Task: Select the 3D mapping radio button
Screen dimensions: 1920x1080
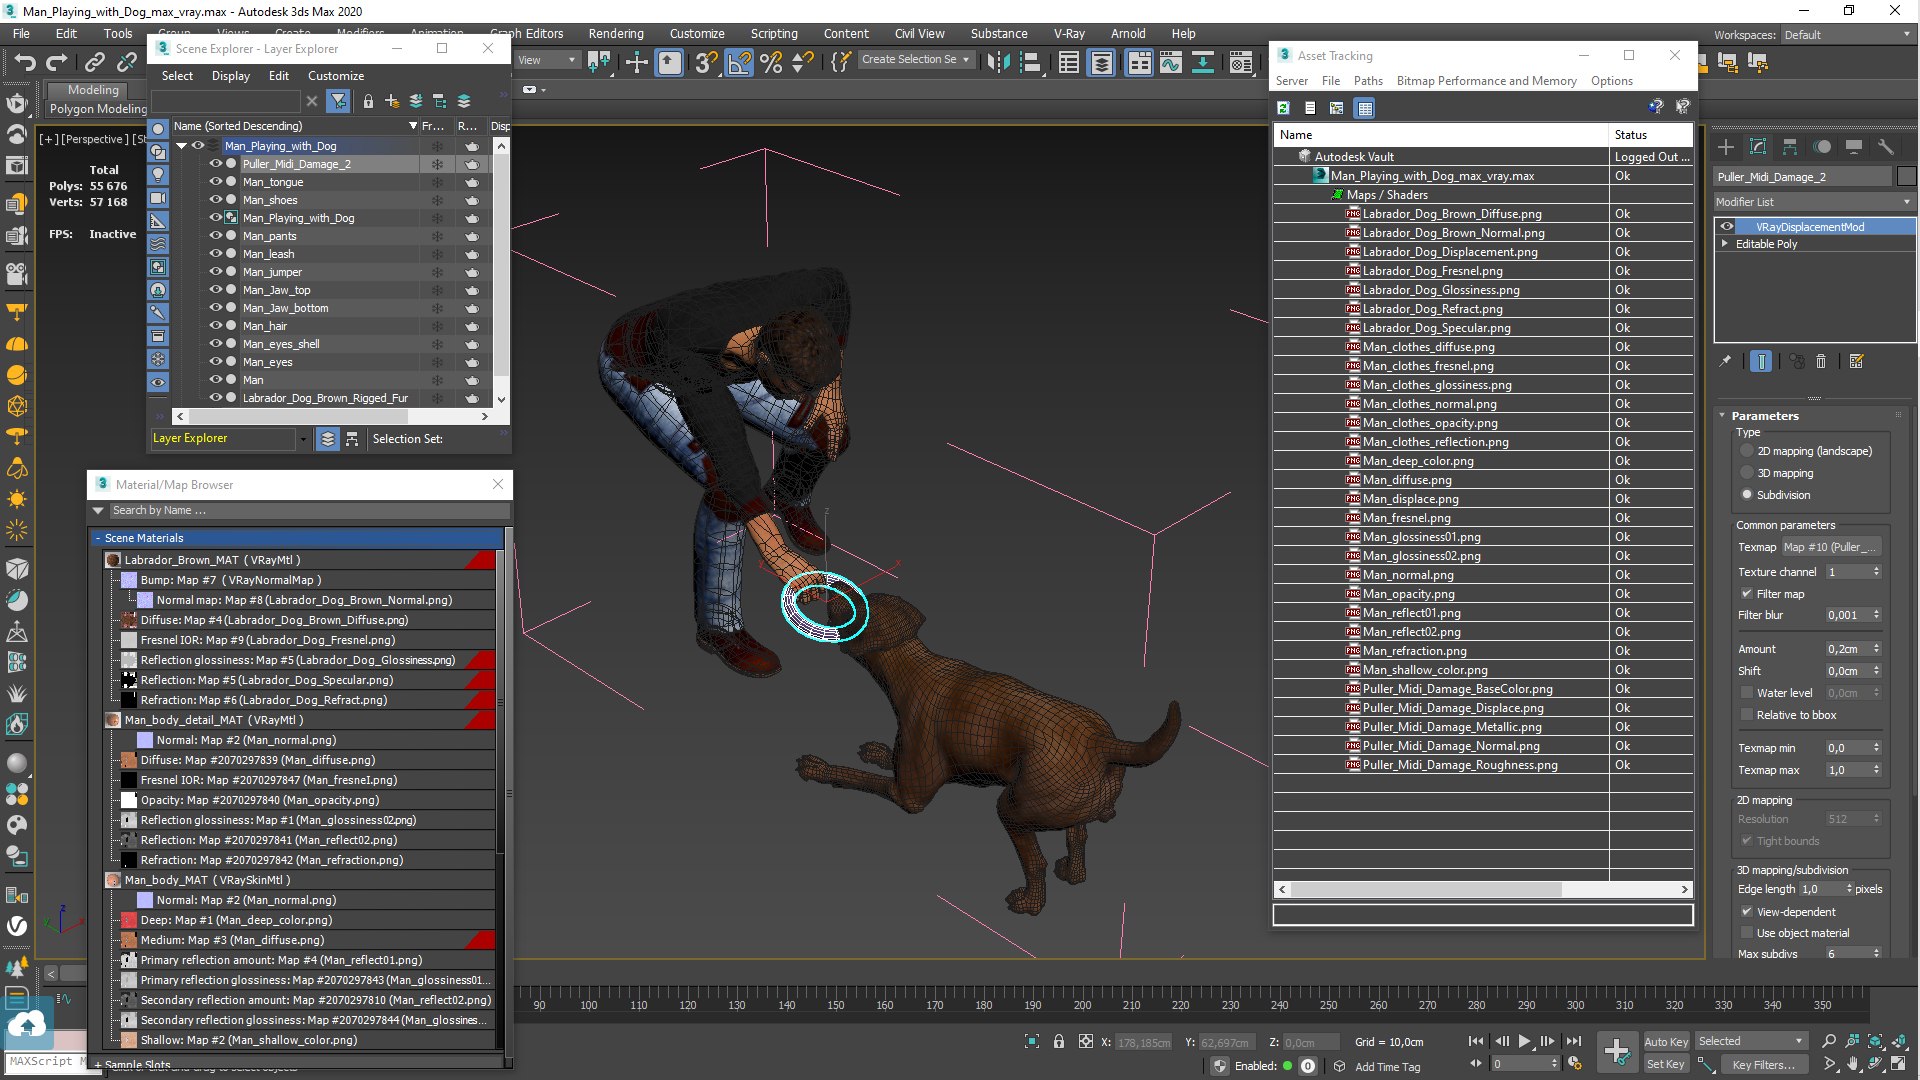Action: pos(1747,473)
